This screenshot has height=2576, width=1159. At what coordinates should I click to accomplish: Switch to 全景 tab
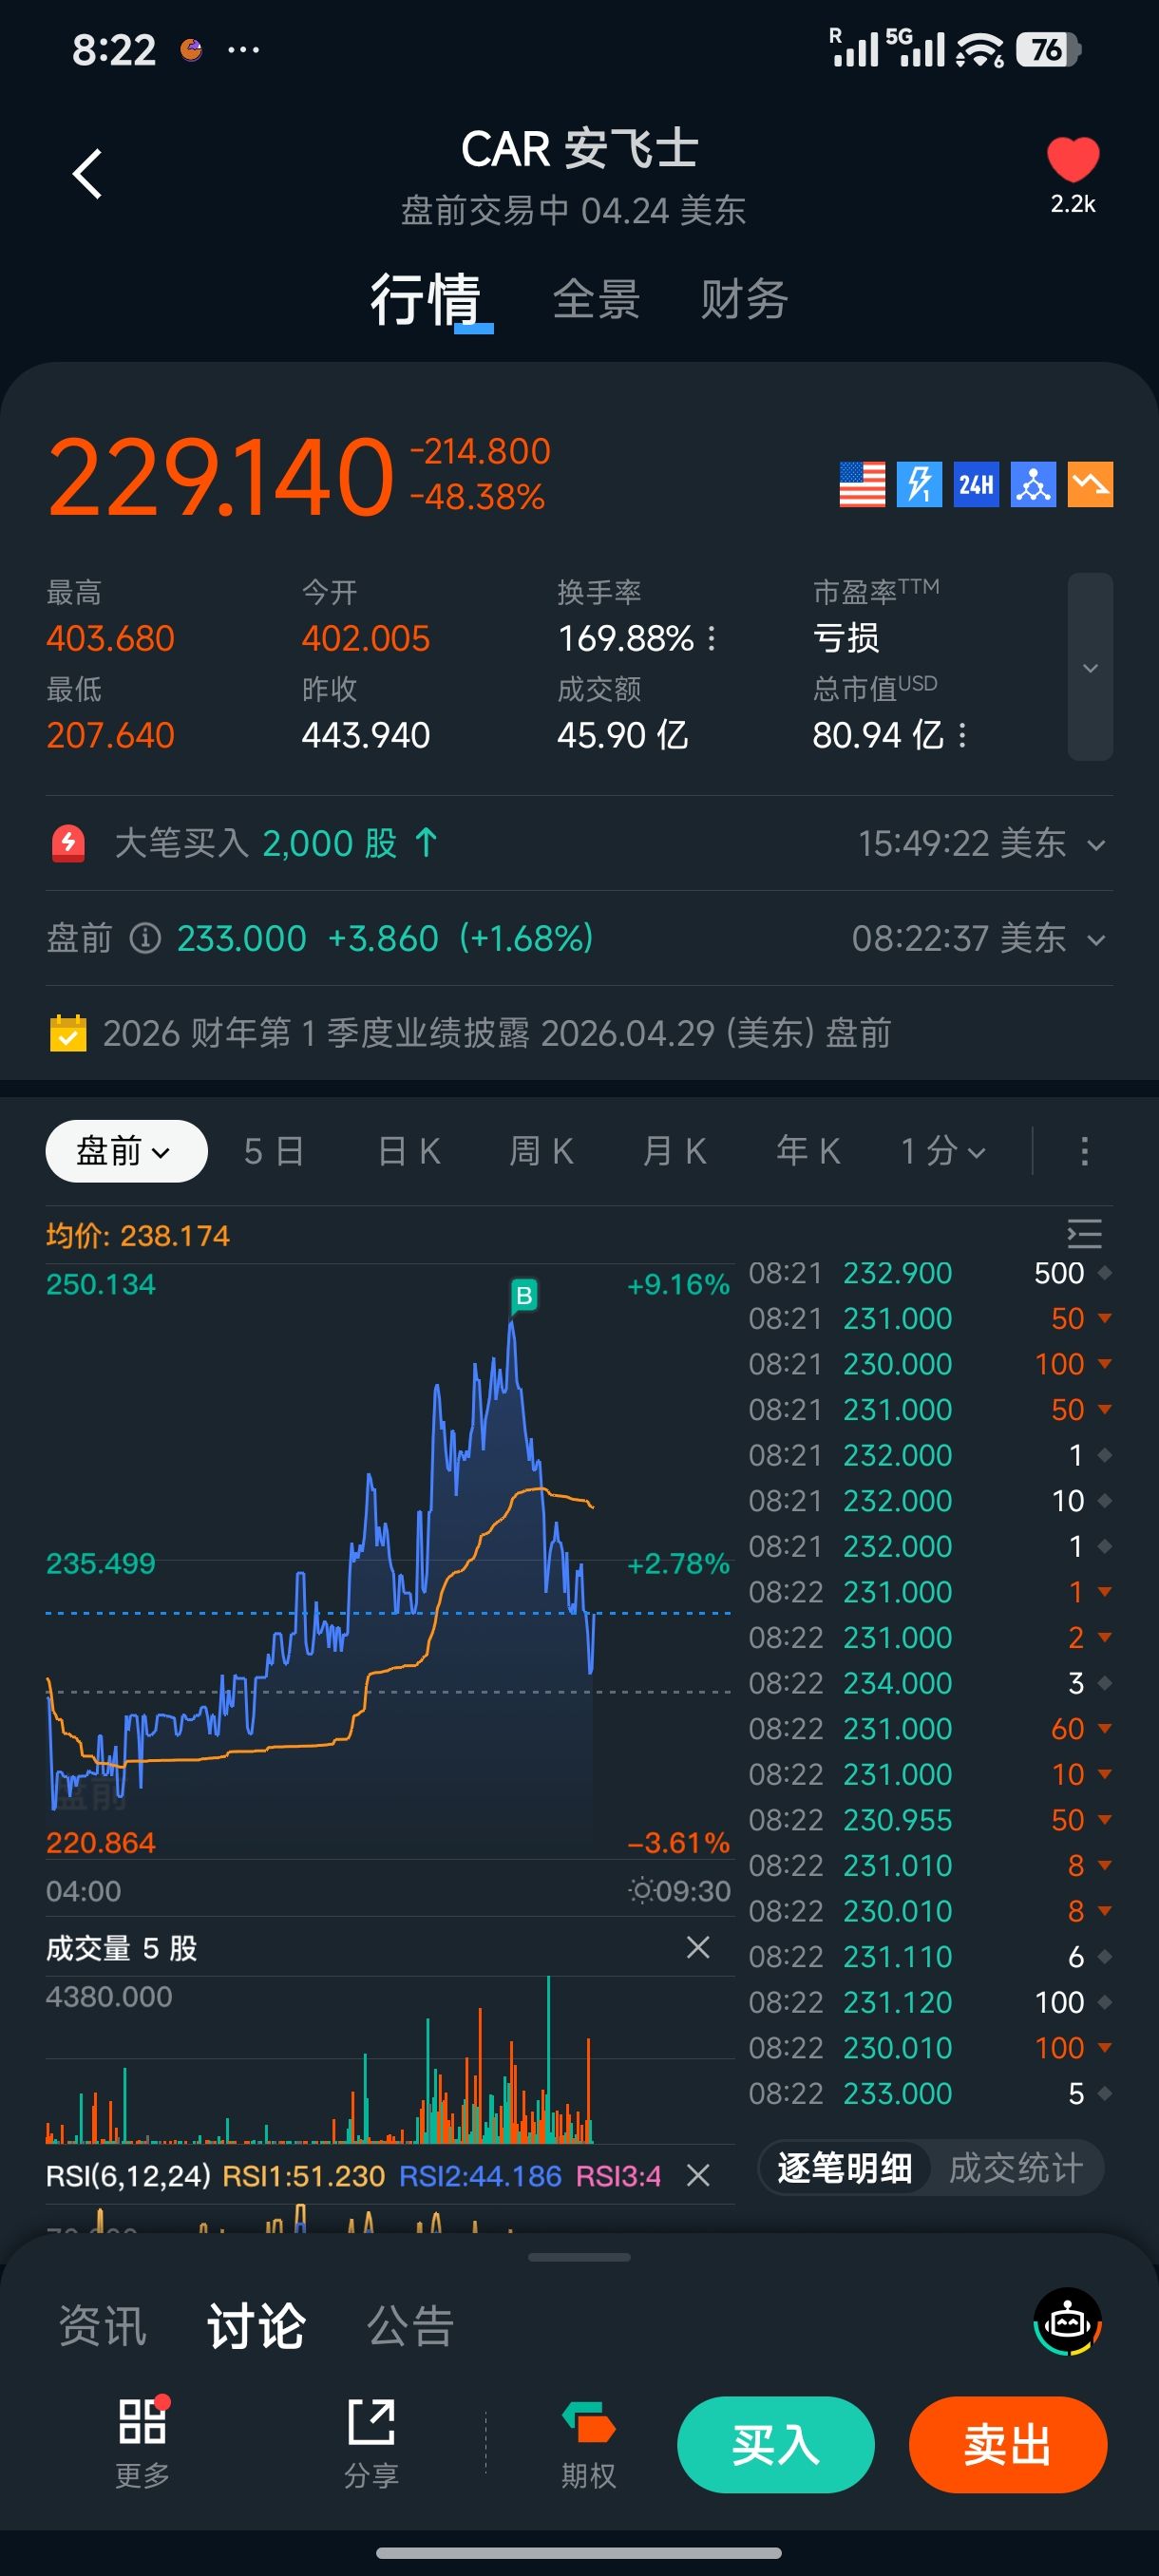pos(596,299)
